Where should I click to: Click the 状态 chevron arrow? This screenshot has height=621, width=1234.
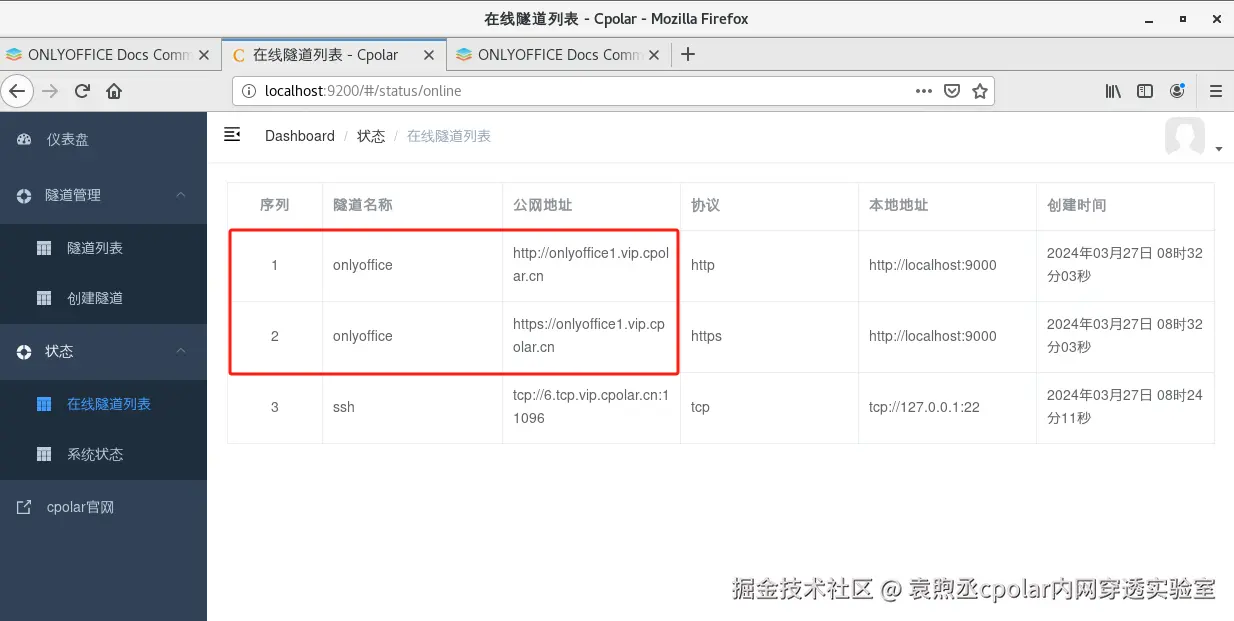[x=181, y=351]
